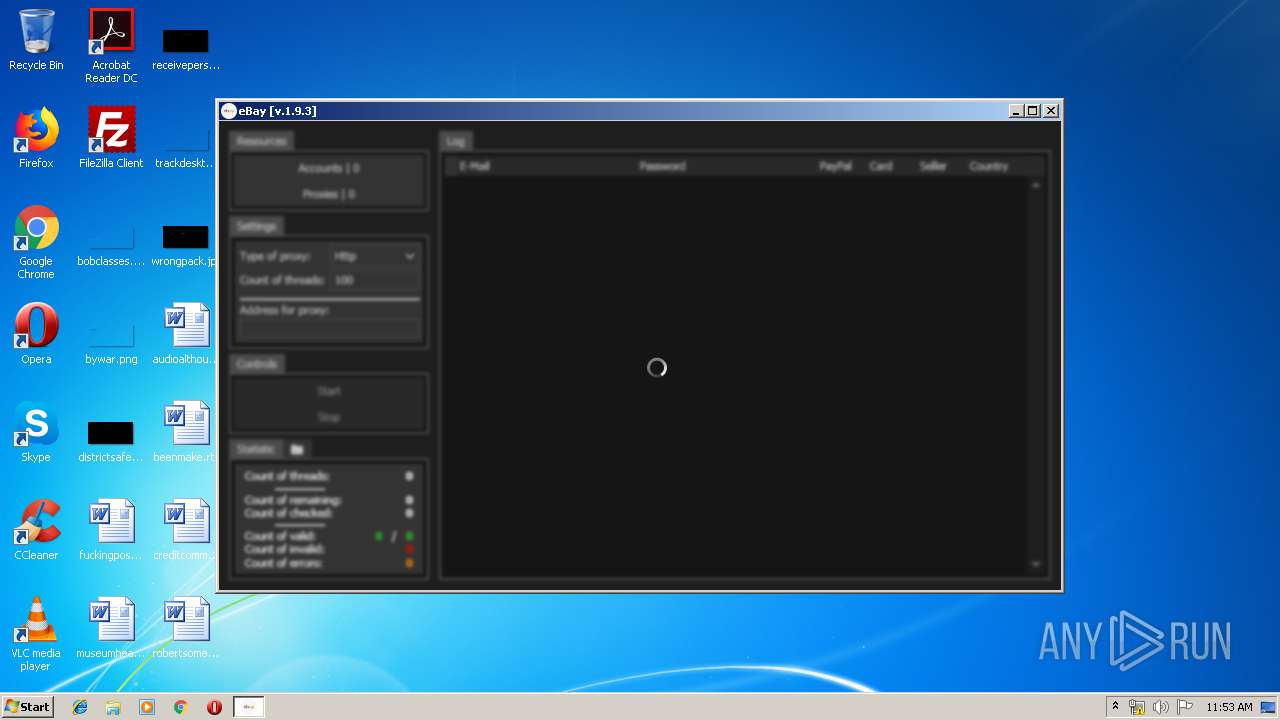Open Skype from the desktop shortcut
This screenshot has width=1280, height=720.
[x=36, y=432]
